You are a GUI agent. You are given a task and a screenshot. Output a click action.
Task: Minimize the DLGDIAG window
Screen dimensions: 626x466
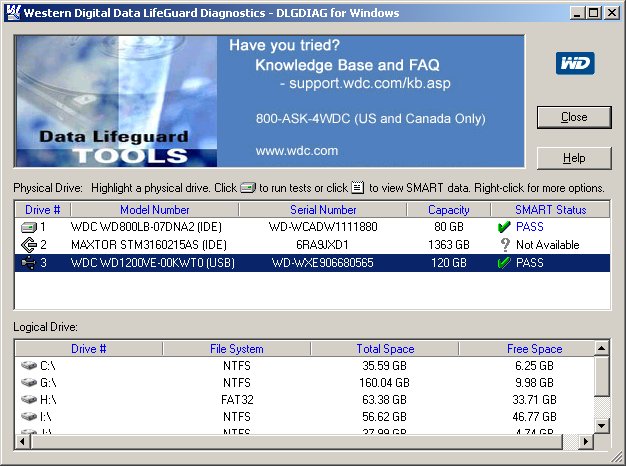coord(576,13)
